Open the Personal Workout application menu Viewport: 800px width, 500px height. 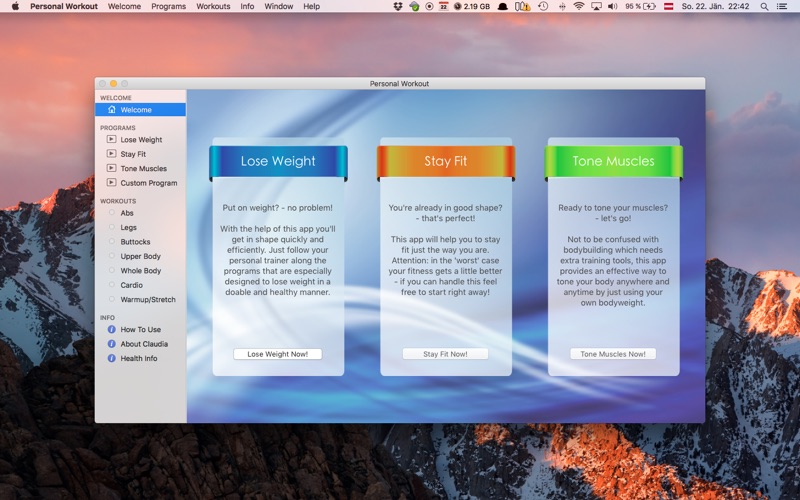tap(64, 7)
